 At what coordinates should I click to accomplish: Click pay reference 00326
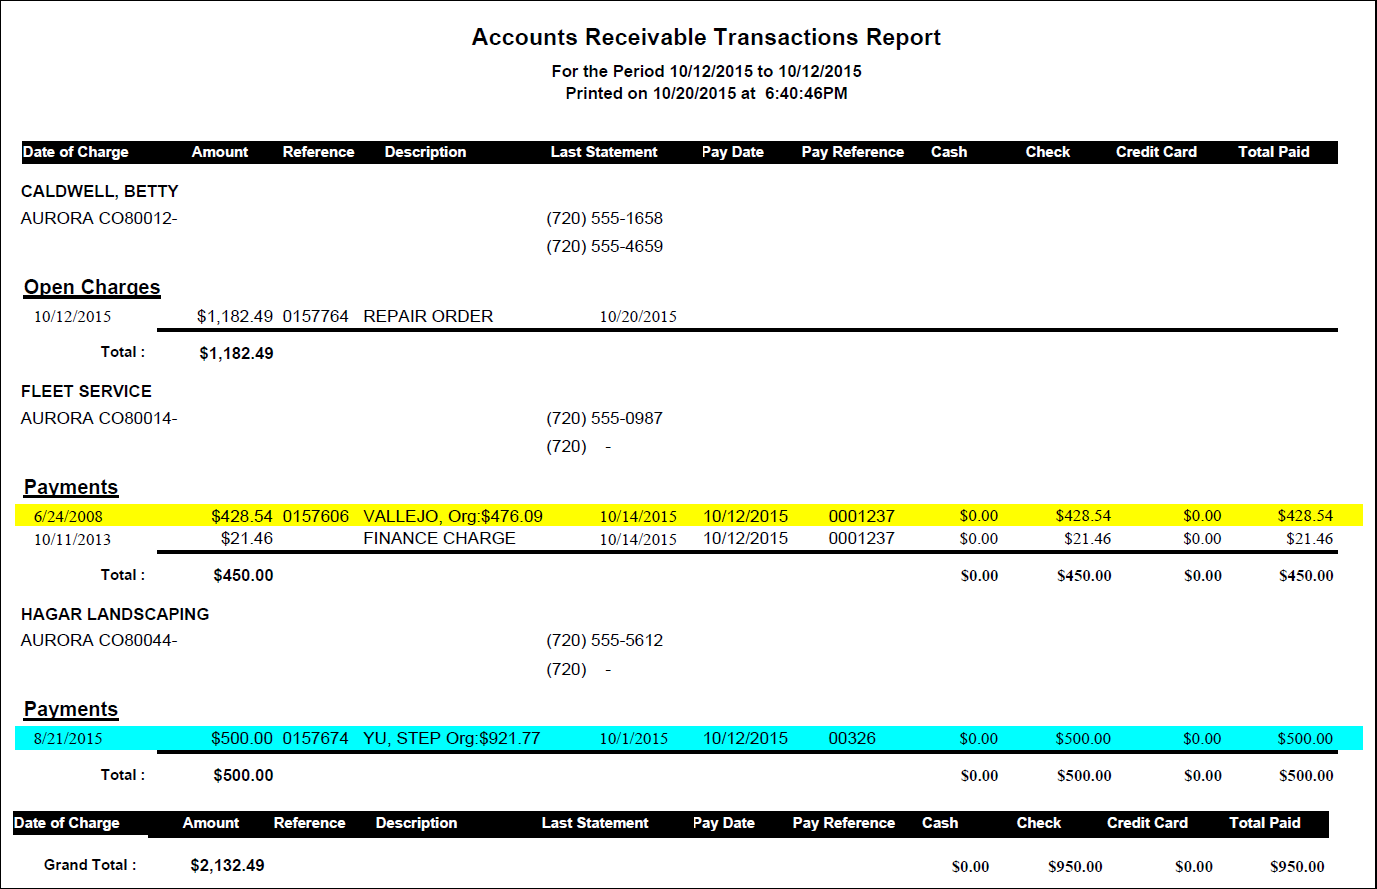[x=852, y=738]
